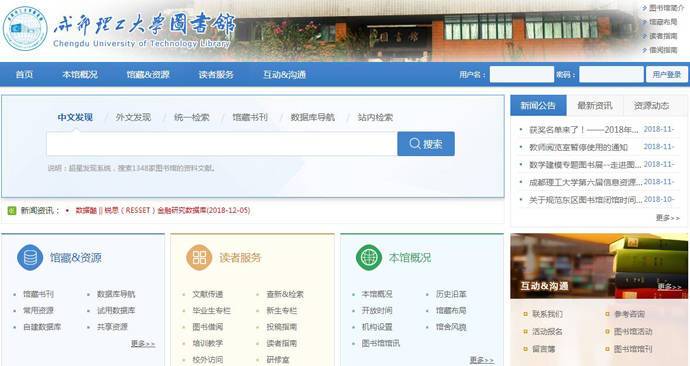Screen dimensions: 690x366
Task: Open 新生专栏 link
Action: [282, 311]
